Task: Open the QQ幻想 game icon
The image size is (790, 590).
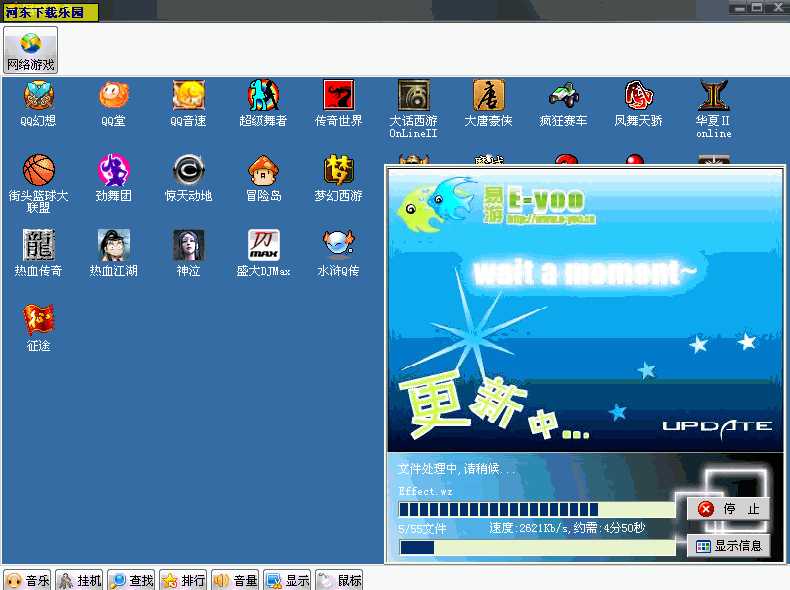Action: (x=38, y=96)
